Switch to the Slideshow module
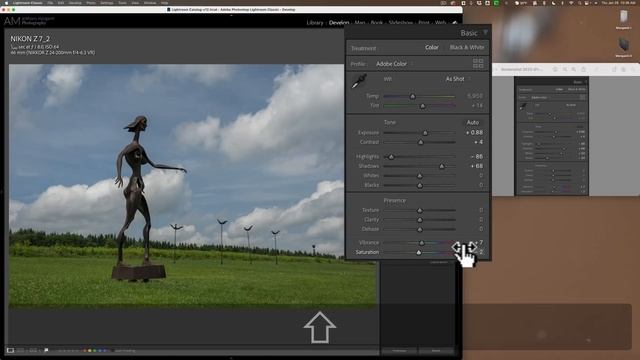 (400, 23)
